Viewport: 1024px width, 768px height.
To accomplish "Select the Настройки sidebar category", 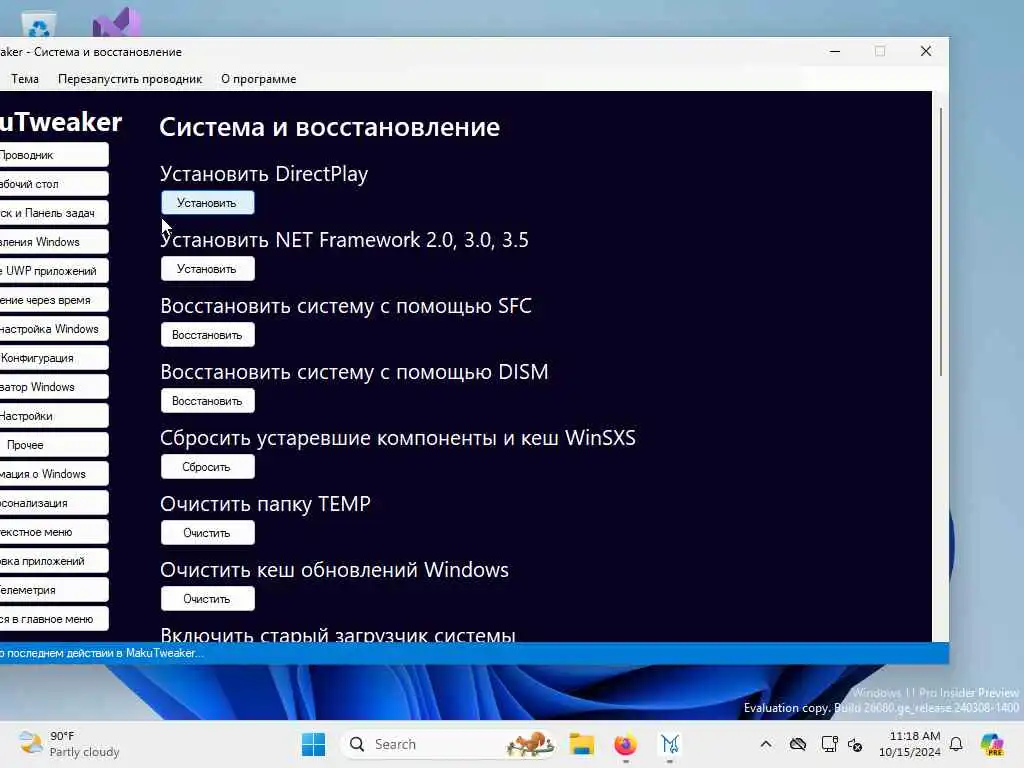I will [54, 416].
